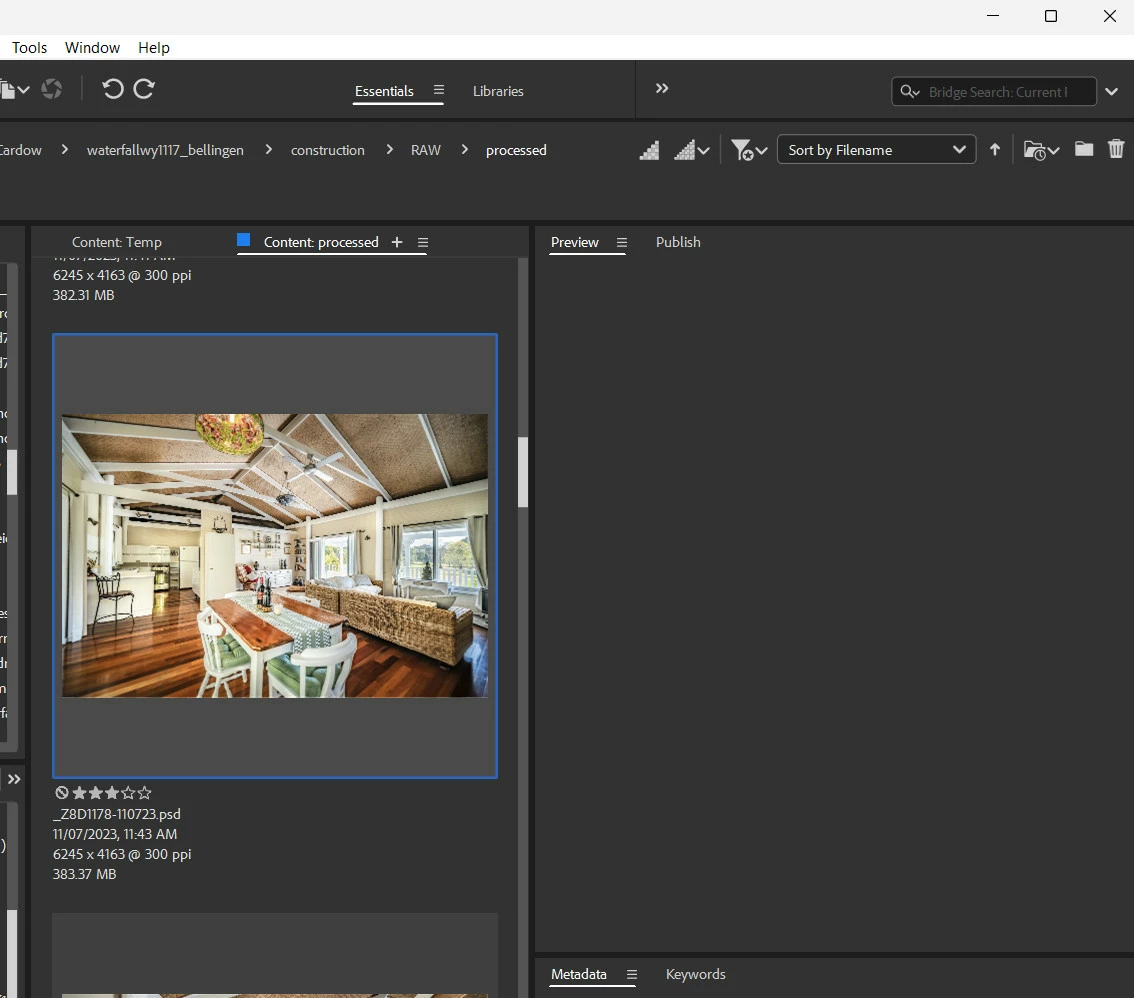Select the Preview panel tab

pyautogui.click(x=575, y=242)
